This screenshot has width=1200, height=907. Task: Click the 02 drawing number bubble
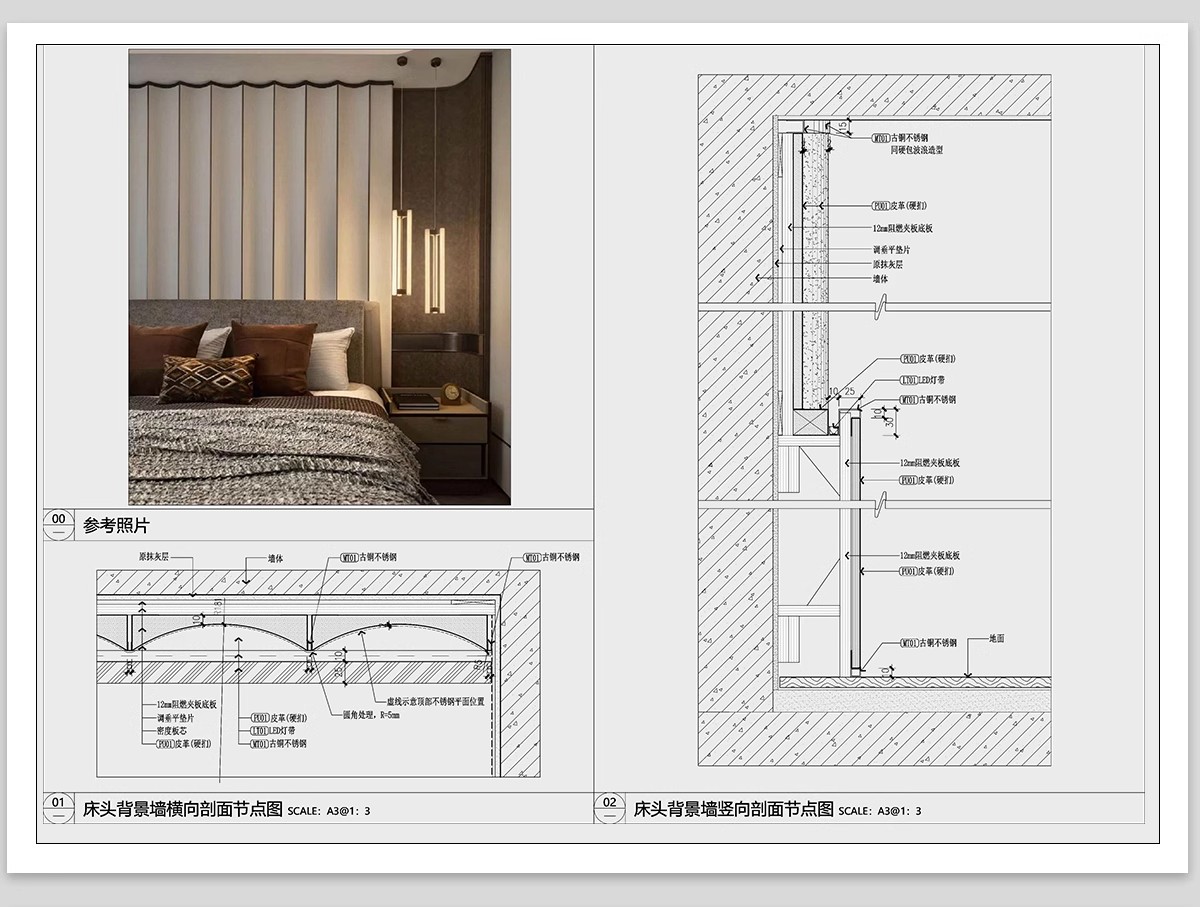tap(609, 806)
